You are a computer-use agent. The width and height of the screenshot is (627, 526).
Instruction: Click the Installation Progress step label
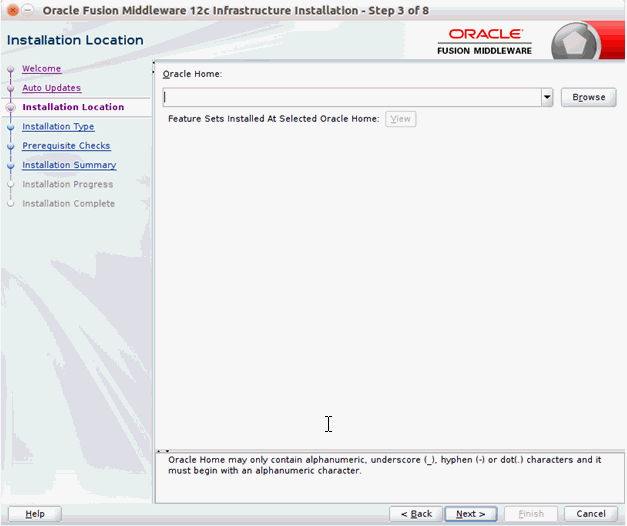68,184
